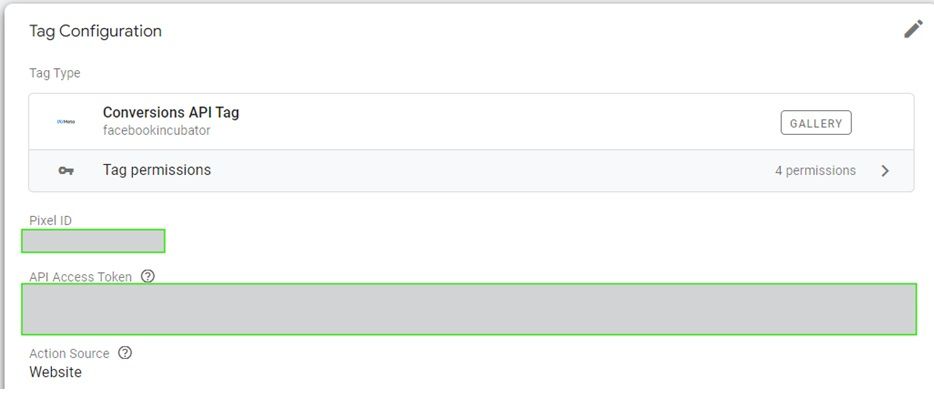This screenshot has height=412, width=934.
Task: Expand Tag permissions using the chevron arrow
Action: point(885,171)
